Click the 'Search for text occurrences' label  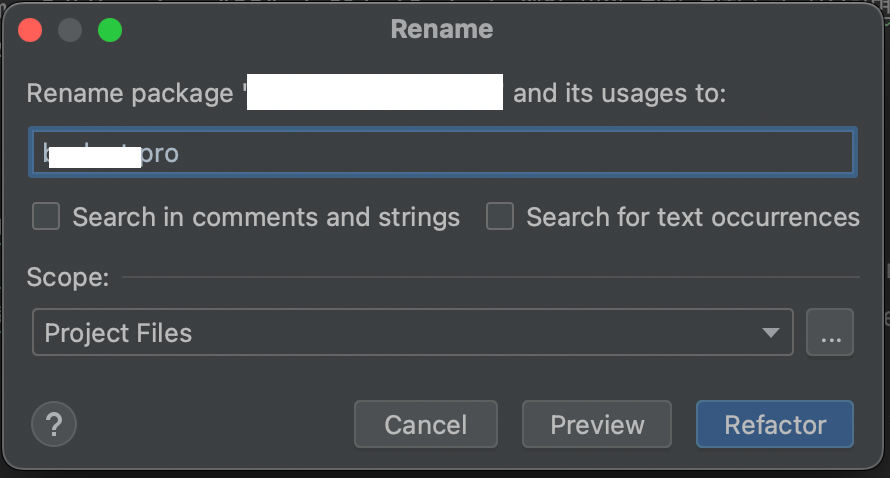click(x=692, y=217)
